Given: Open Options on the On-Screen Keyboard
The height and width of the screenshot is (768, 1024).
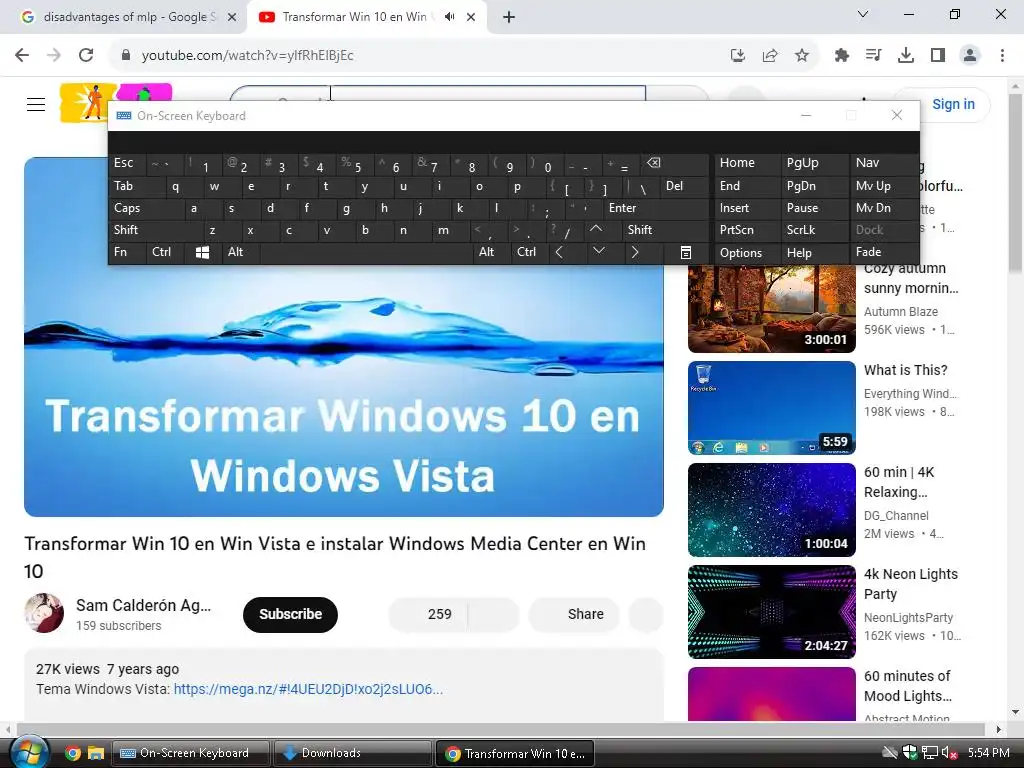Looking at the screenshot, I should pyautogui.click(x=747, y=253).
